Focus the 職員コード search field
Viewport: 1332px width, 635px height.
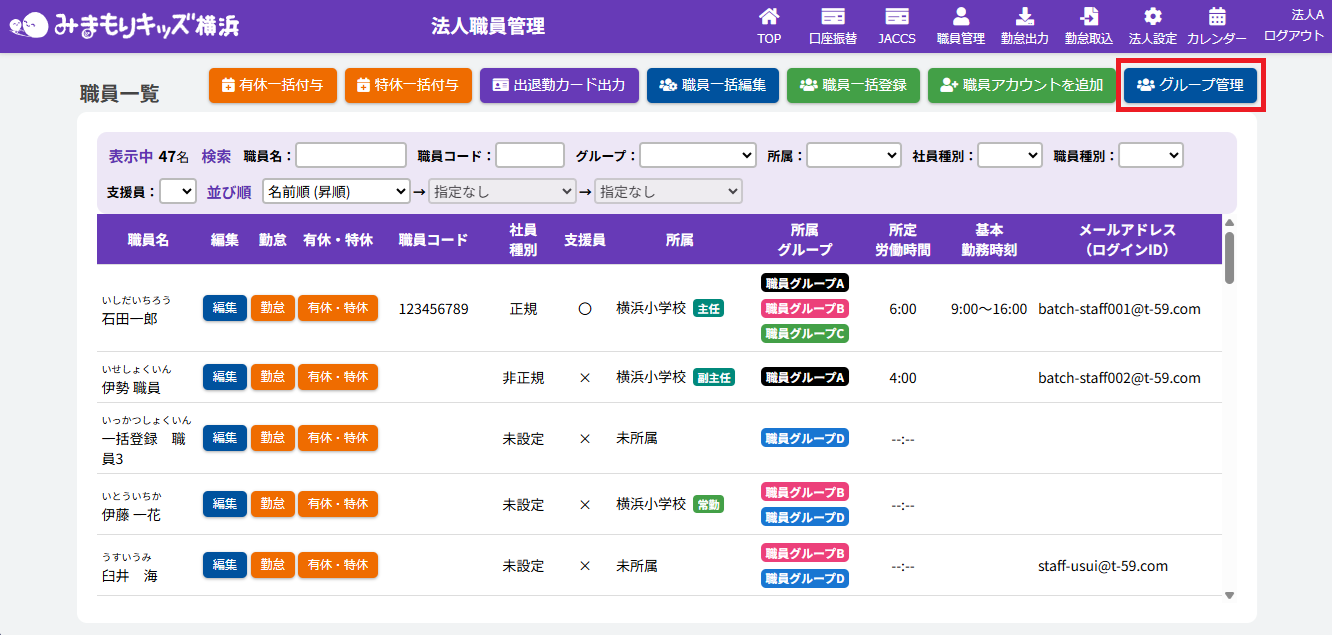coord(530,155)
